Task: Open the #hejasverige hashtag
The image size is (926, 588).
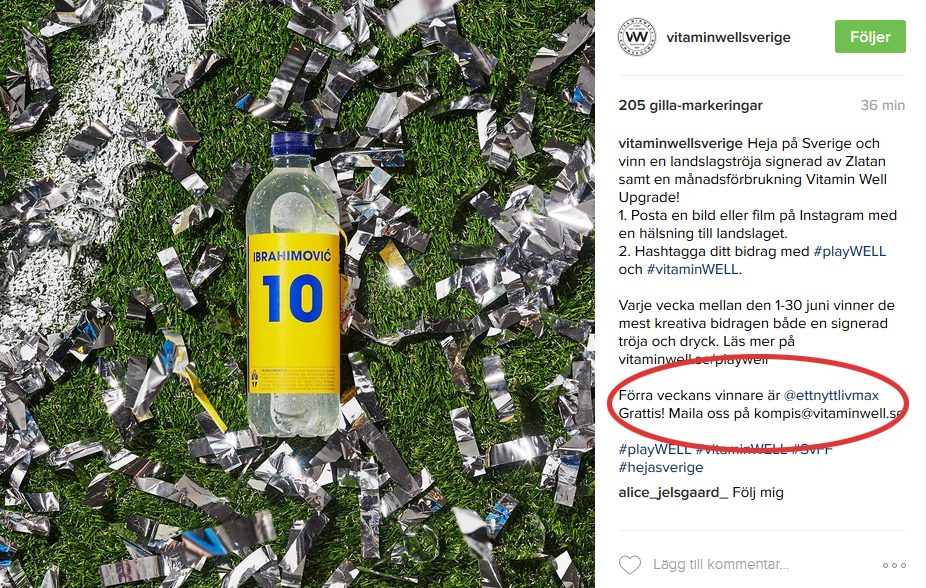Action: (660, 467)
